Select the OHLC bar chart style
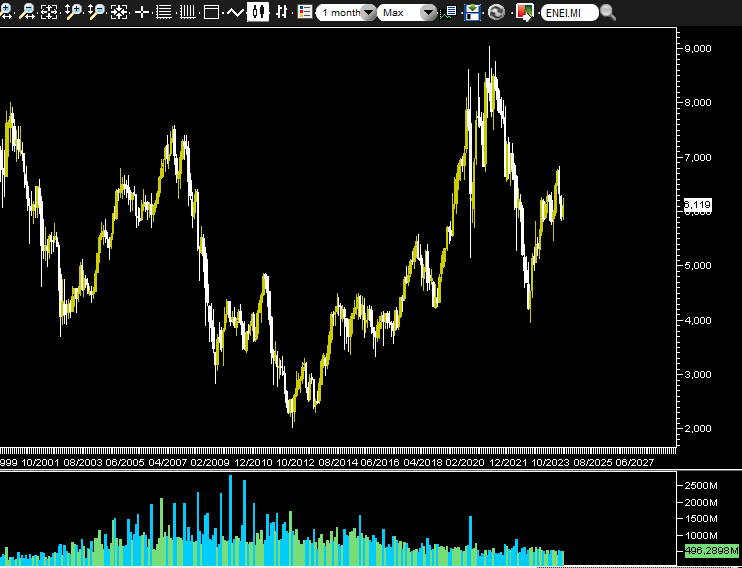 tap(281, 12)
